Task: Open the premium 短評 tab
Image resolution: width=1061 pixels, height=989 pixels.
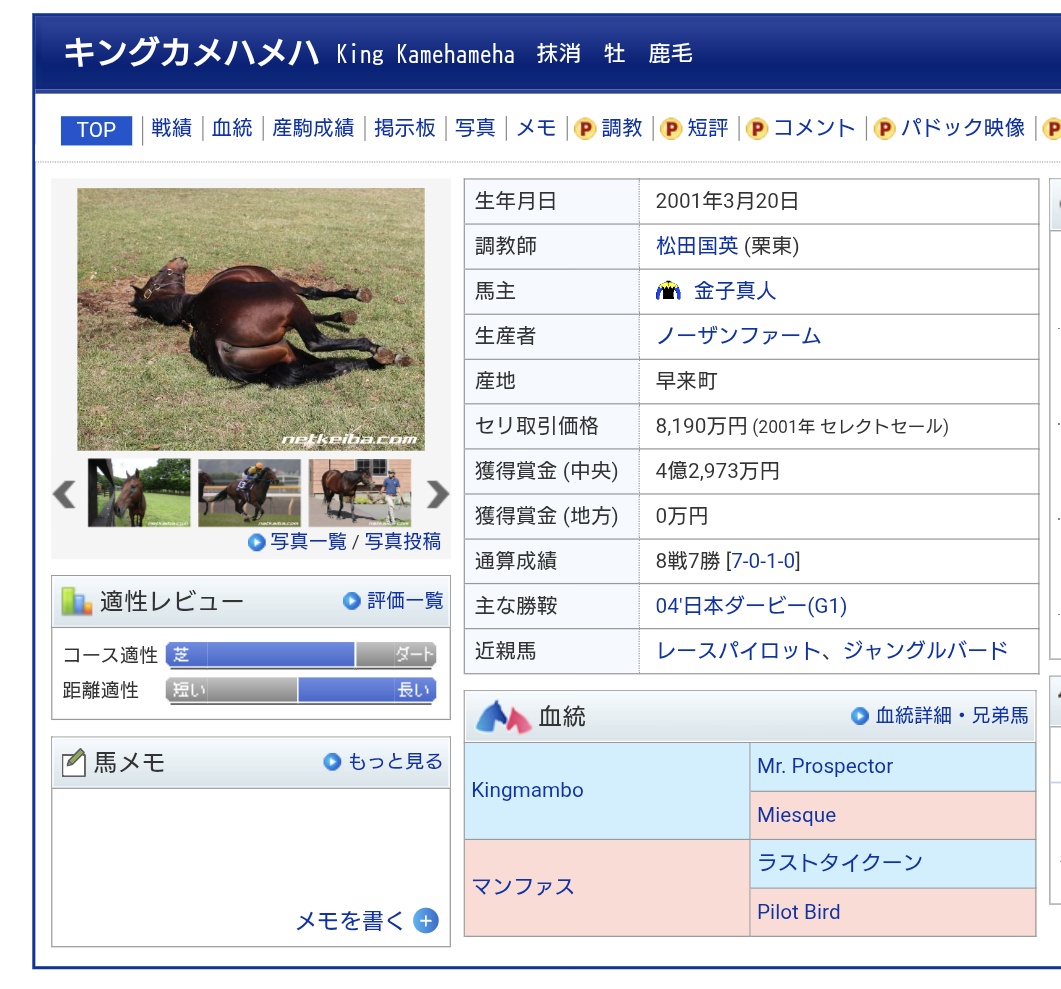Action: 708,128
